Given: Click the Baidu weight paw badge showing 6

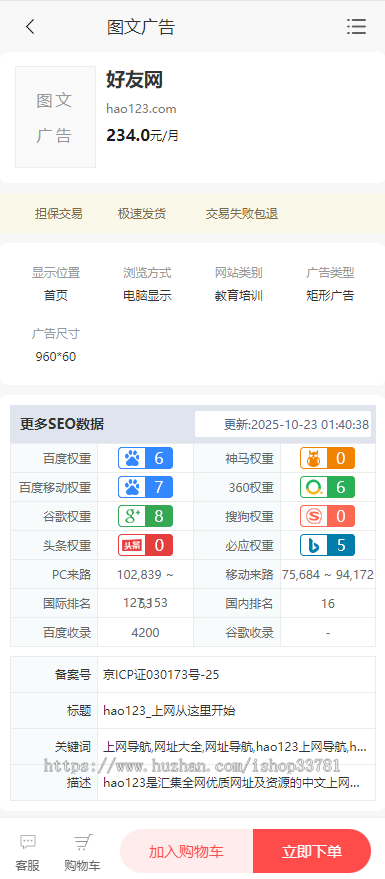Looking at the screenshot, I should [x=145, y=458].
